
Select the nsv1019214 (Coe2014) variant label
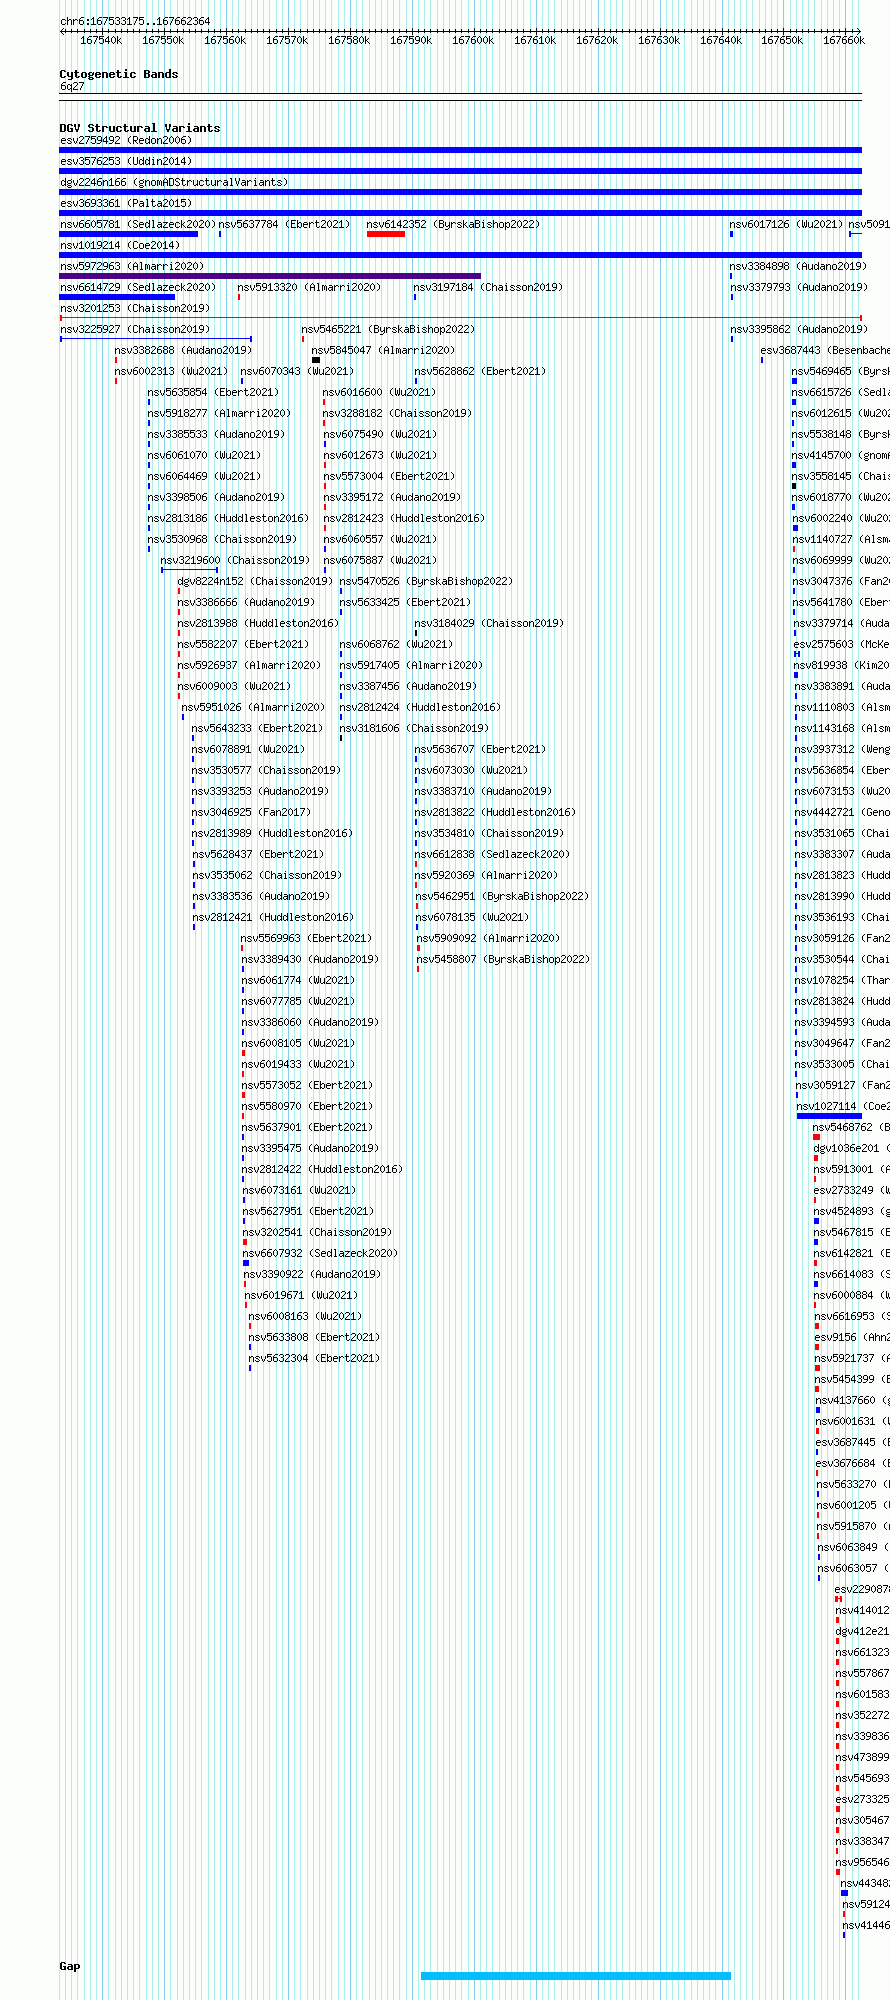[120, 245]
